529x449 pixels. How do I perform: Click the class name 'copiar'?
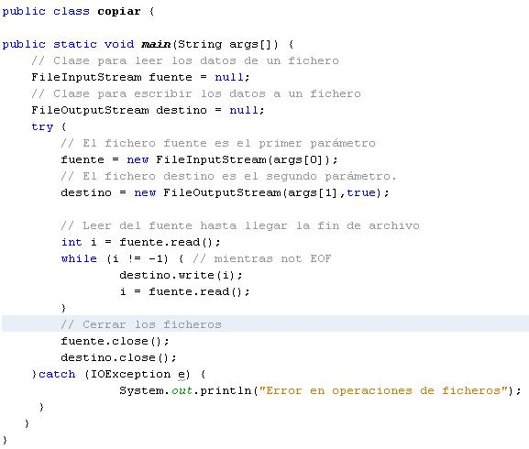point(119,12)
